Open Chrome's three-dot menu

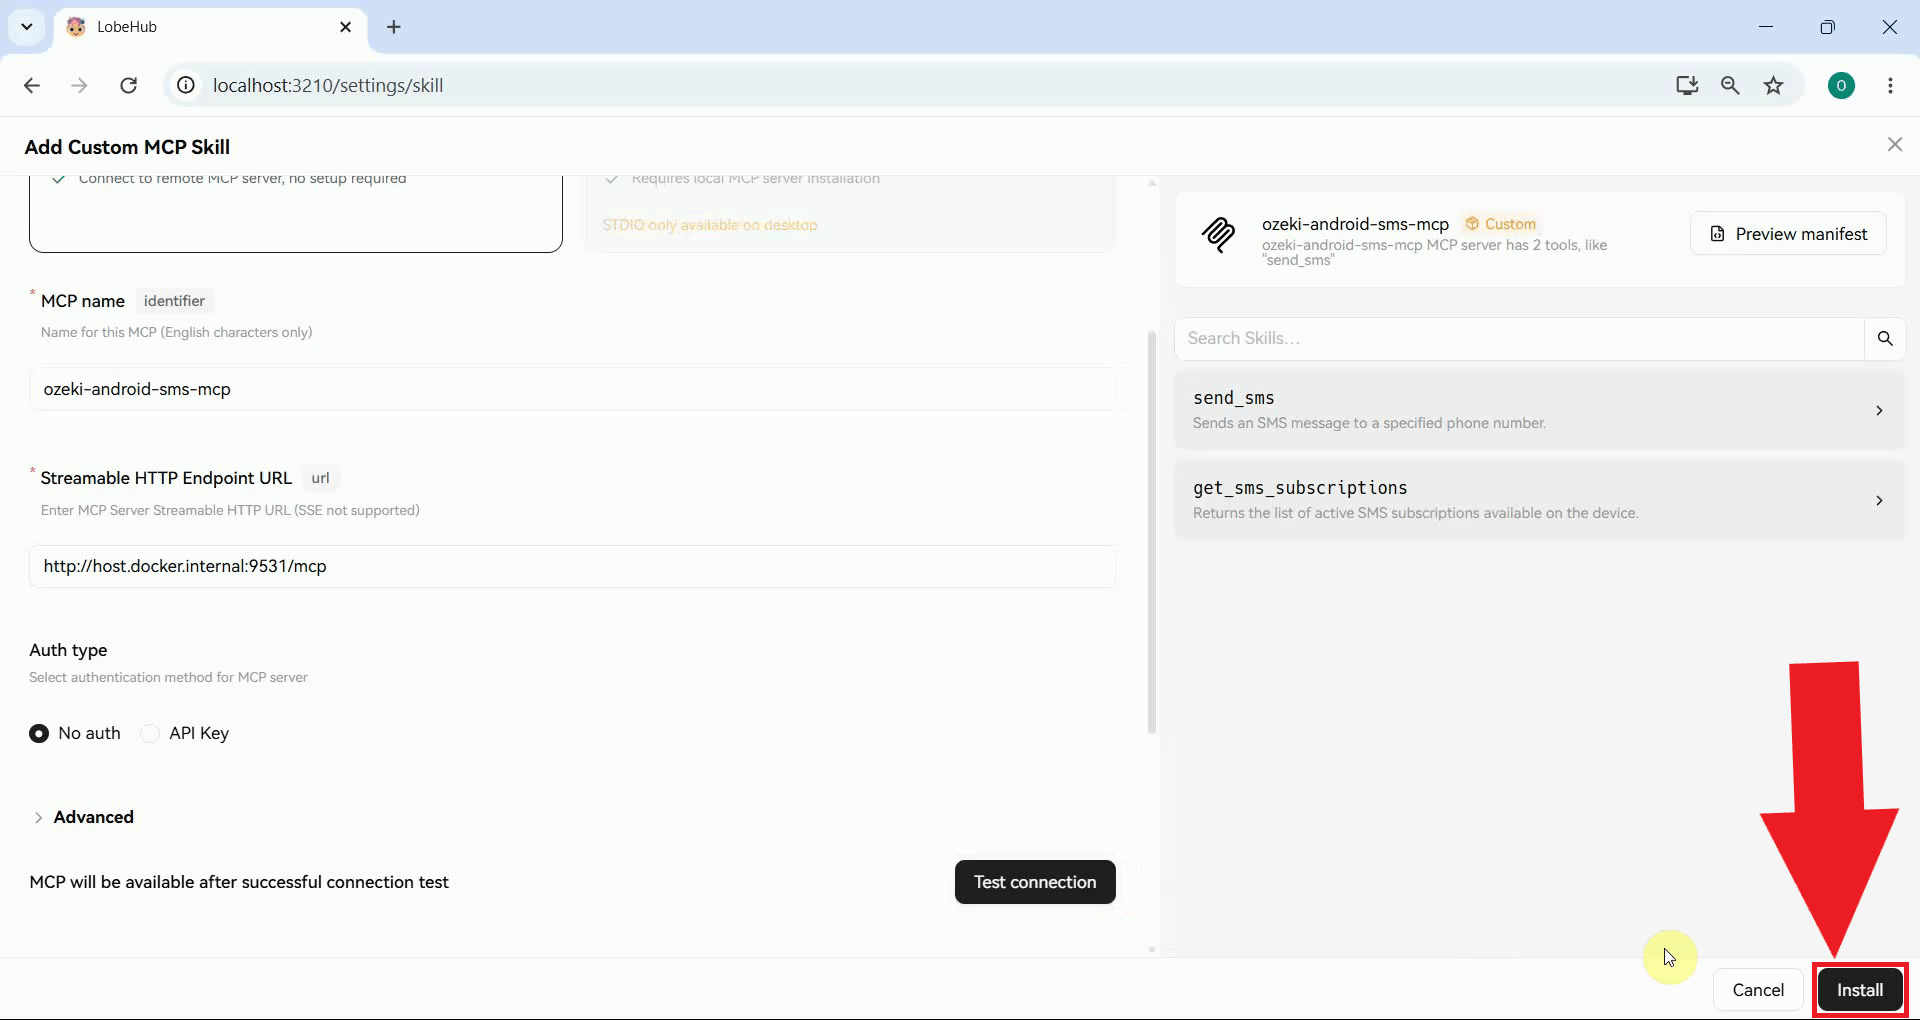tap(1890, 86)
